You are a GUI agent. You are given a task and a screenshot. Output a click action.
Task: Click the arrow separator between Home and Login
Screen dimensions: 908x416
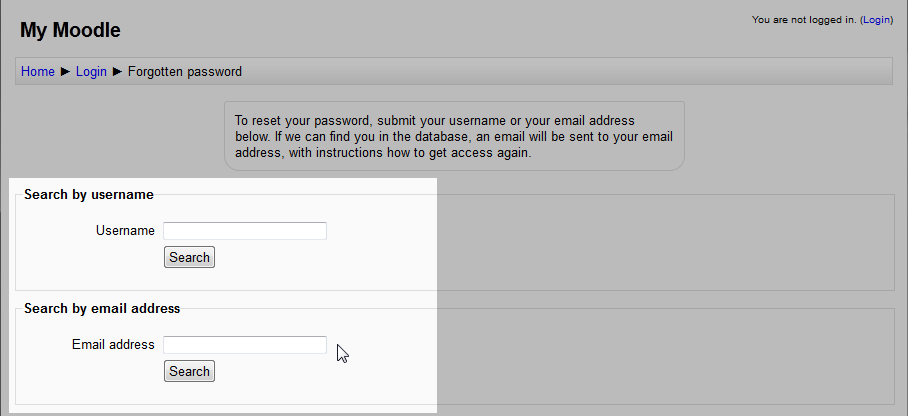point(66,72)
